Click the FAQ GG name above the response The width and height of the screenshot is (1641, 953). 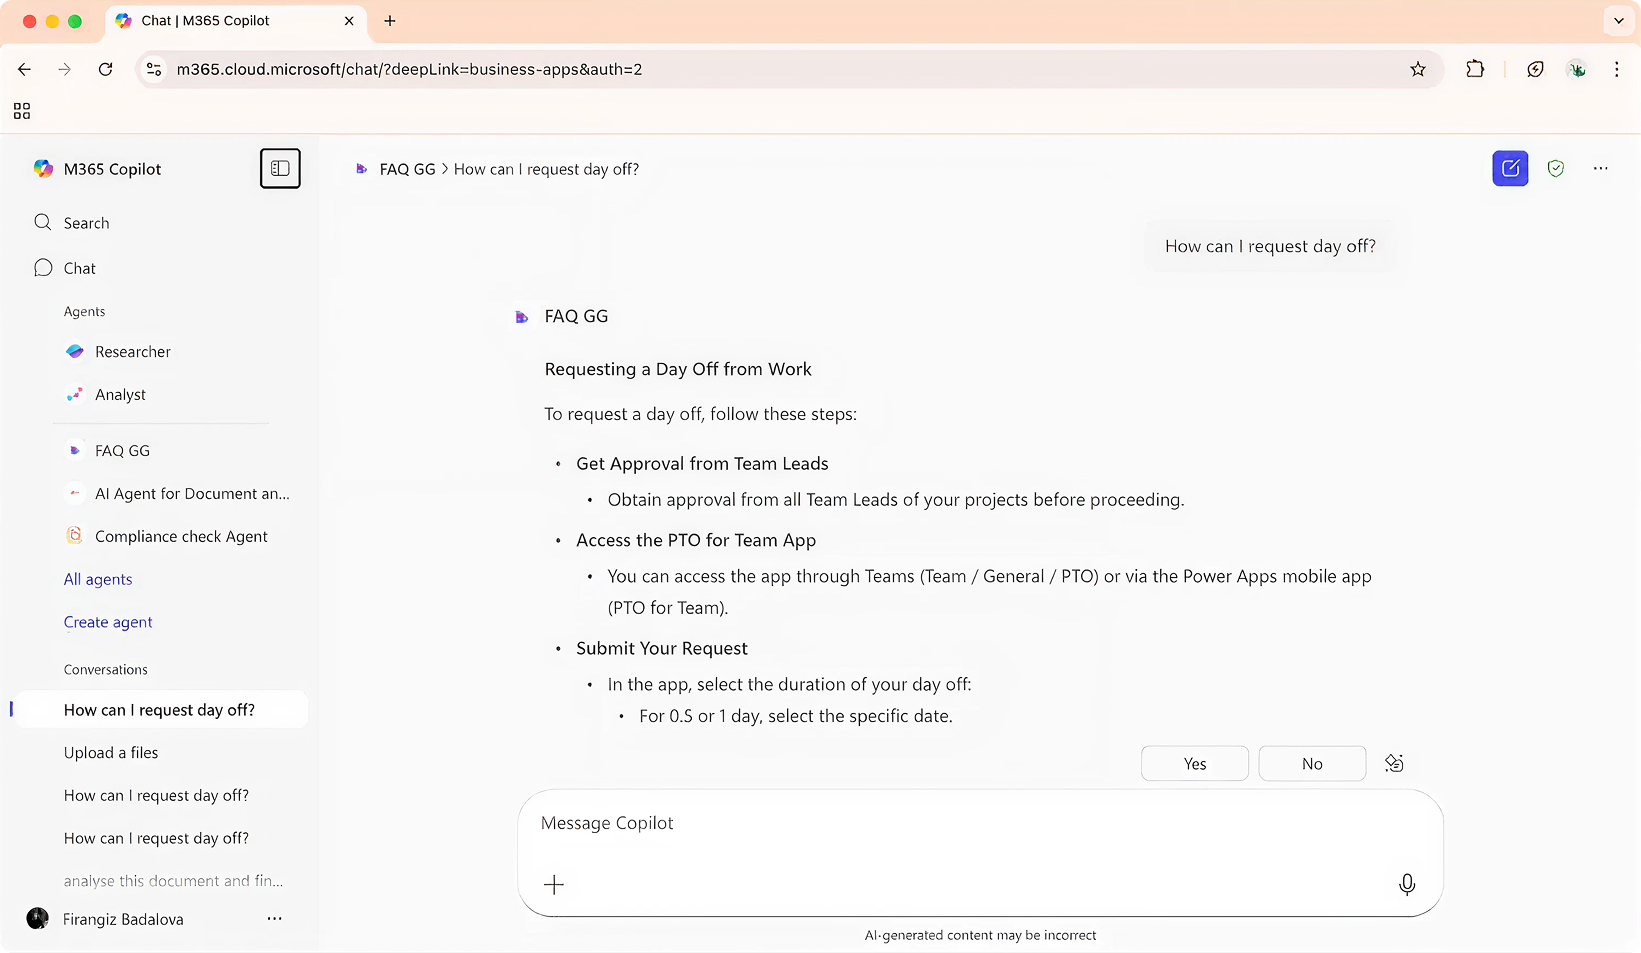(x=576, y=317)
